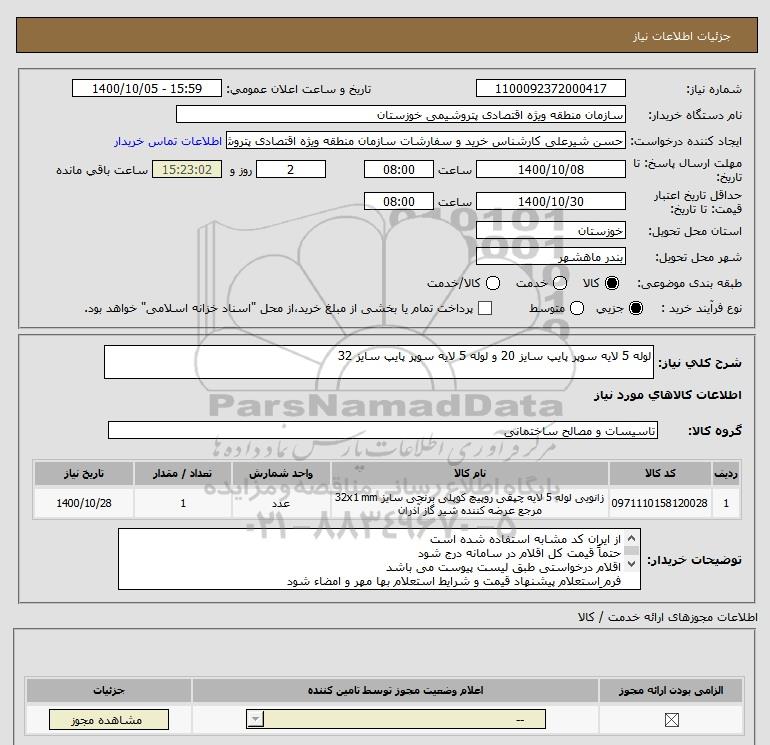
Task: Click scroll down arrow in buyer notes
Action: 632,564
